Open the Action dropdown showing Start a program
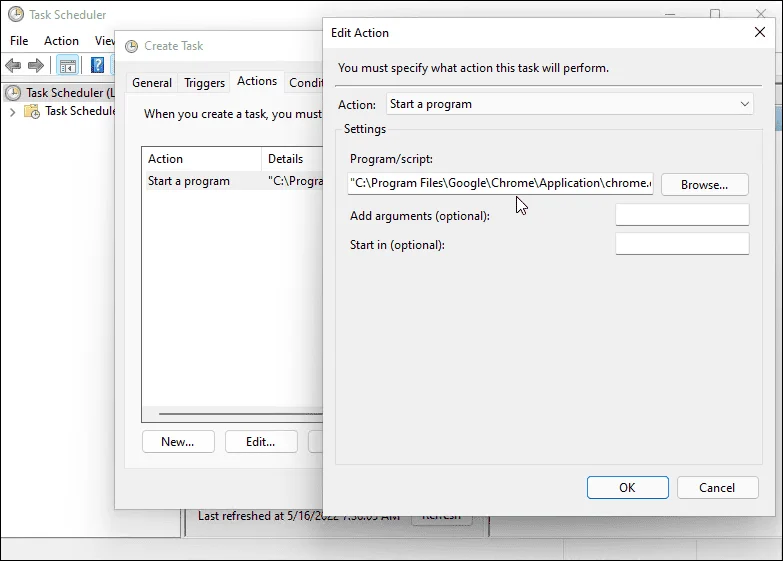783x561 pixels. pyautogui.click(x=569, y=104)
